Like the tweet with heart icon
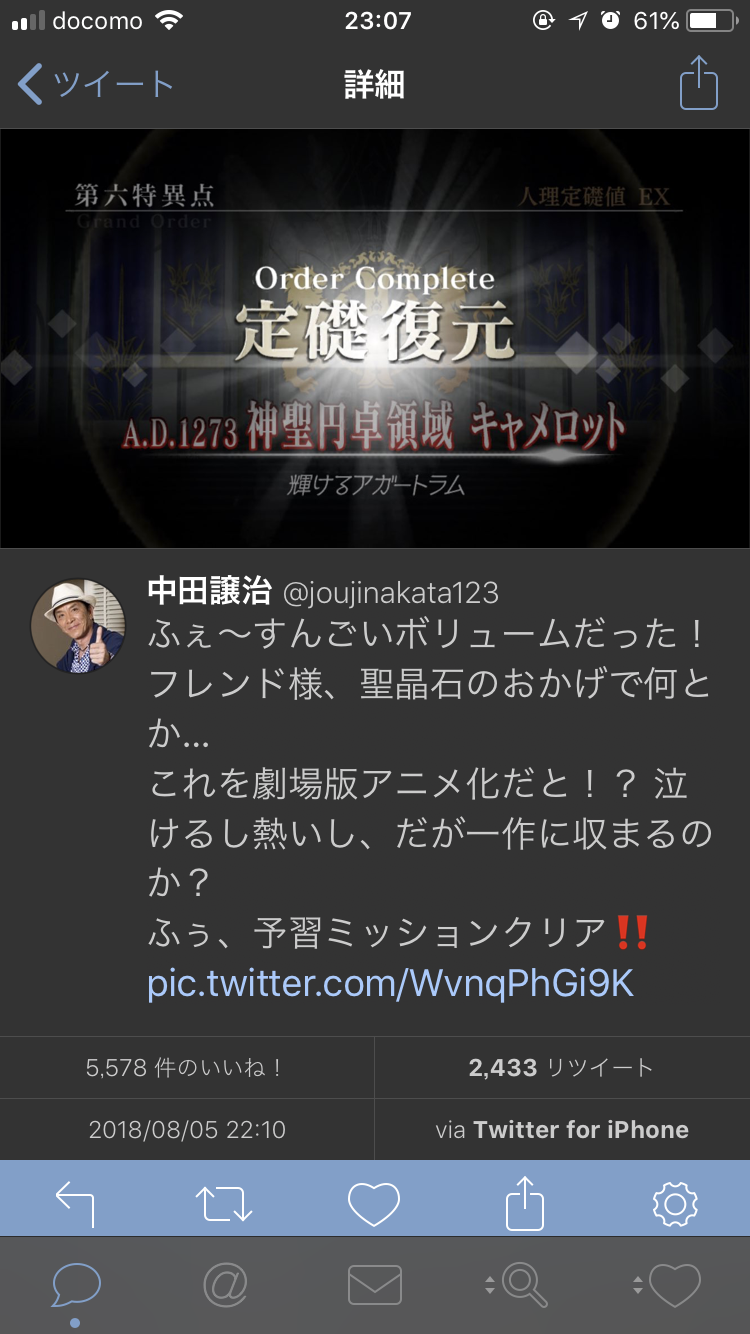The image size is (750, 1334). tap(374, 1203)
